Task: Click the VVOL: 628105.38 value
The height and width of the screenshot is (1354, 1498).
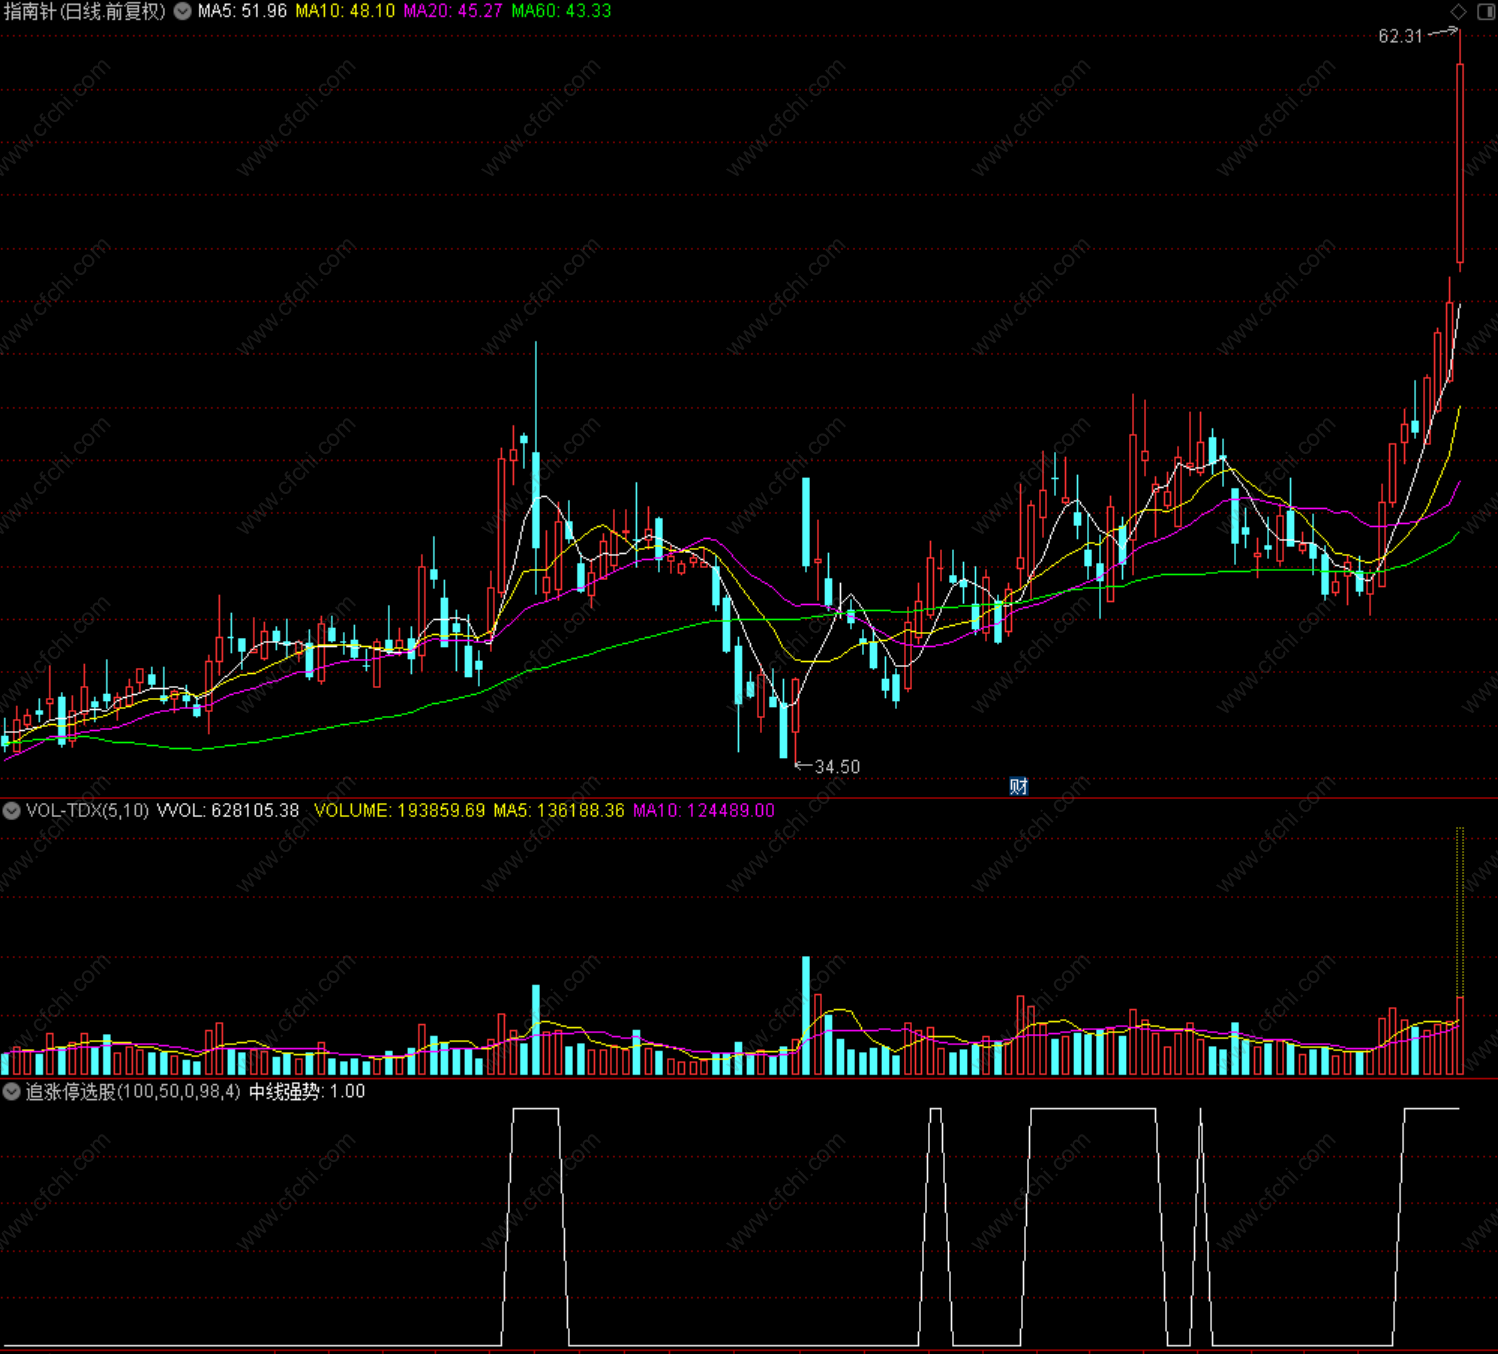Action: (228, 811)
